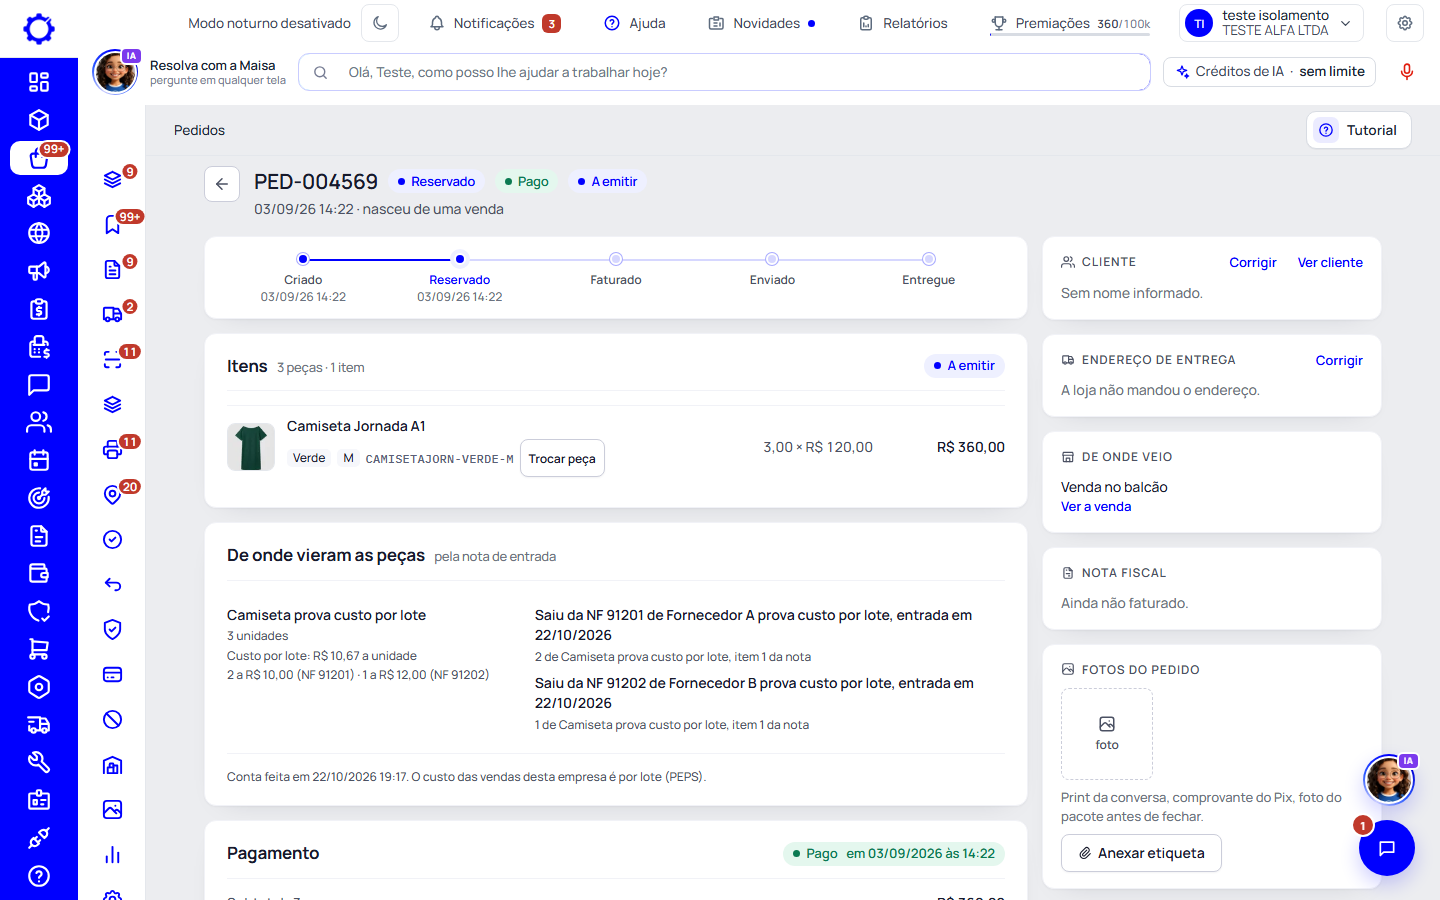Click the Enviado step on progress tracker
Viewport: 1440px width, 900px height.
coord(772,270)
